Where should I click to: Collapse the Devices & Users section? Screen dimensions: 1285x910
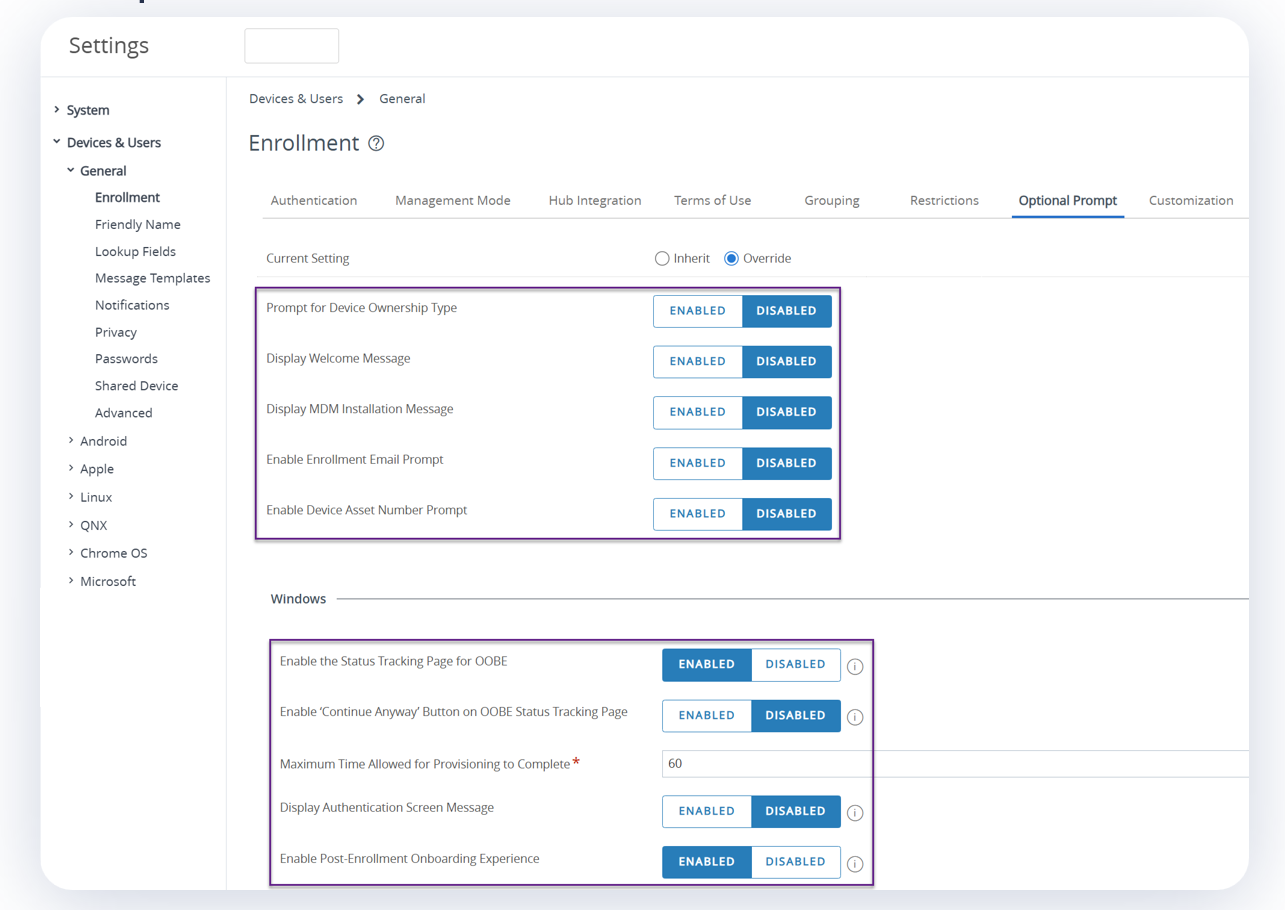pos(57,142)
